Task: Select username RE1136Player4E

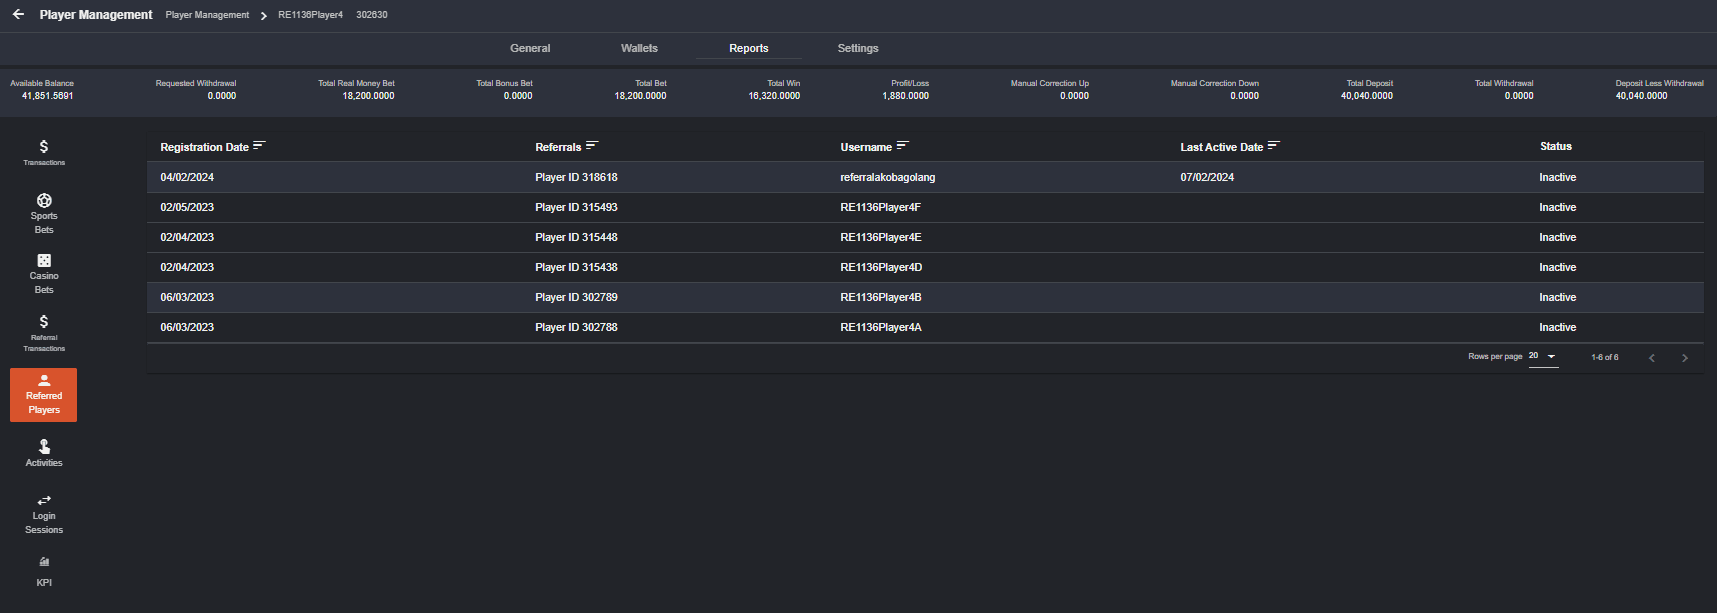Action: [881, 237]
